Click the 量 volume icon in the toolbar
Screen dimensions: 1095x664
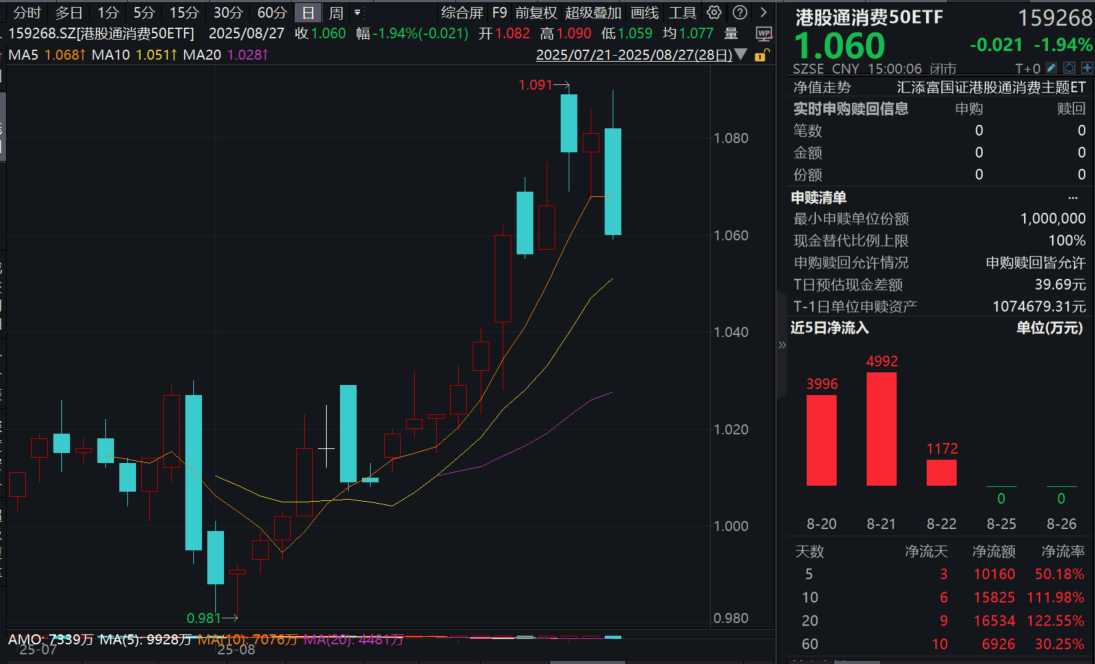coord(730,32)
